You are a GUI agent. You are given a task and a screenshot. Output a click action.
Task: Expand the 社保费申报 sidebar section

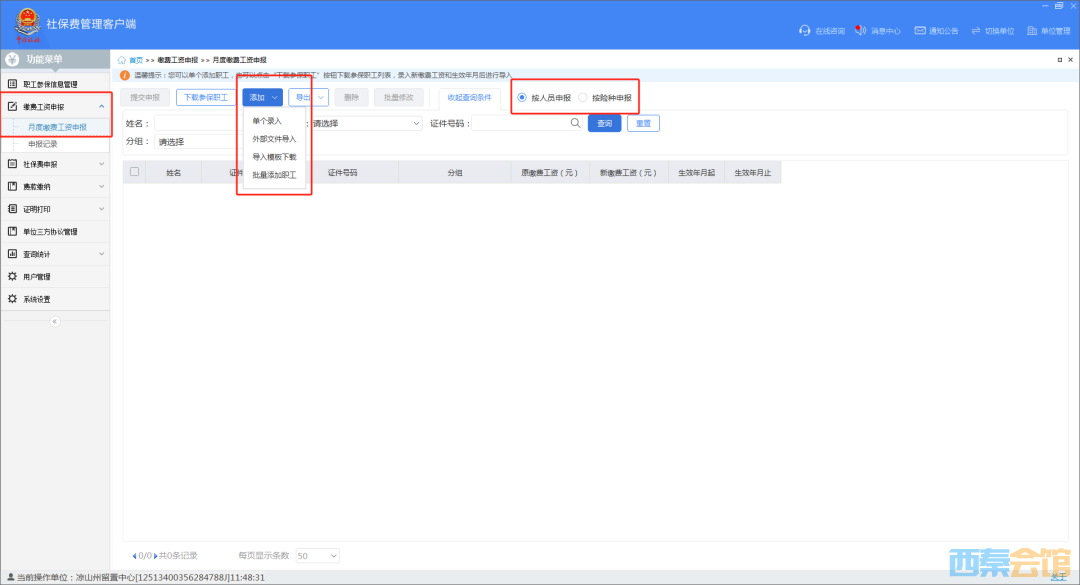tap(55, 164)
